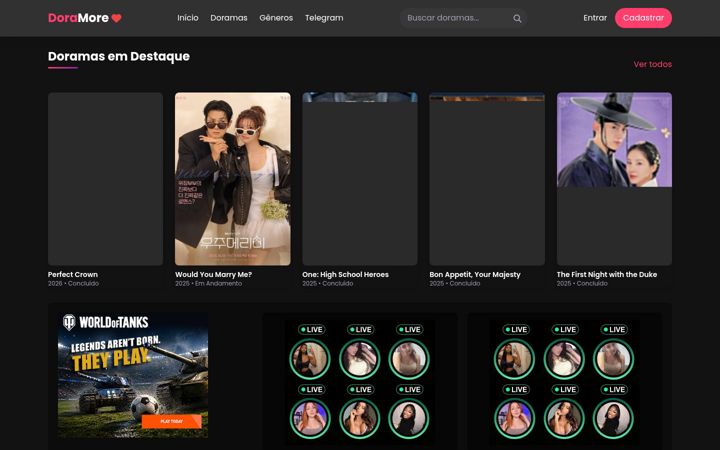Open the Ver todos link
The width and height of the screenshot is (720, 450).
pos(652,64)
